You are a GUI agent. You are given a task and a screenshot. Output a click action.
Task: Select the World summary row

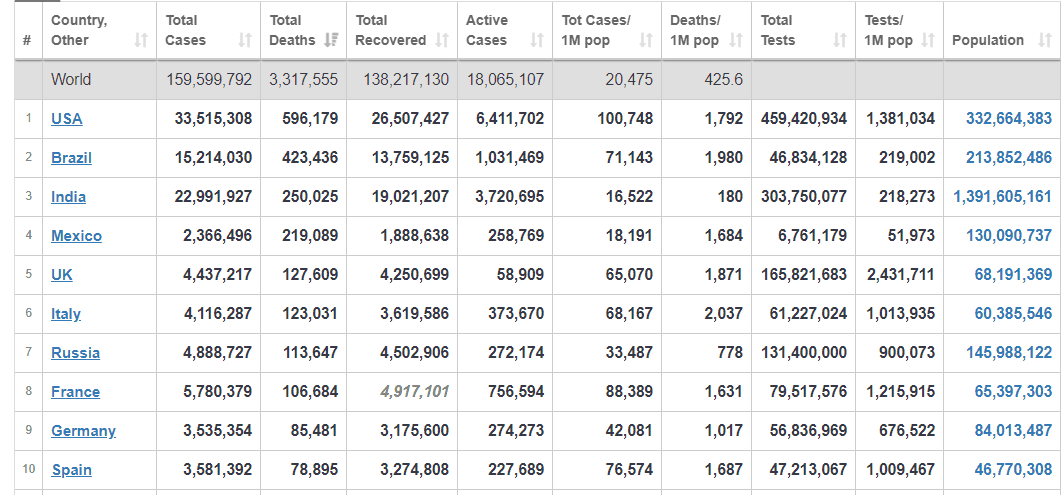pyautogui.click(x=71, y=80)
